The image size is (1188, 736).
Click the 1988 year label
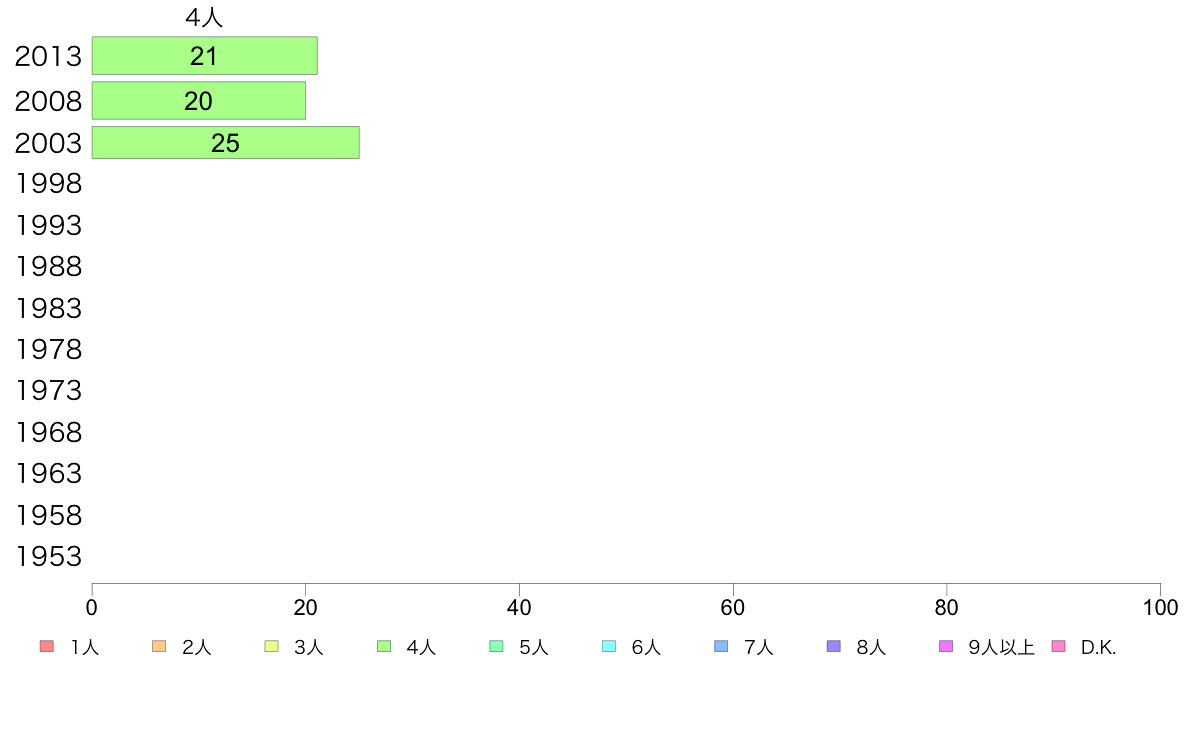48,267
